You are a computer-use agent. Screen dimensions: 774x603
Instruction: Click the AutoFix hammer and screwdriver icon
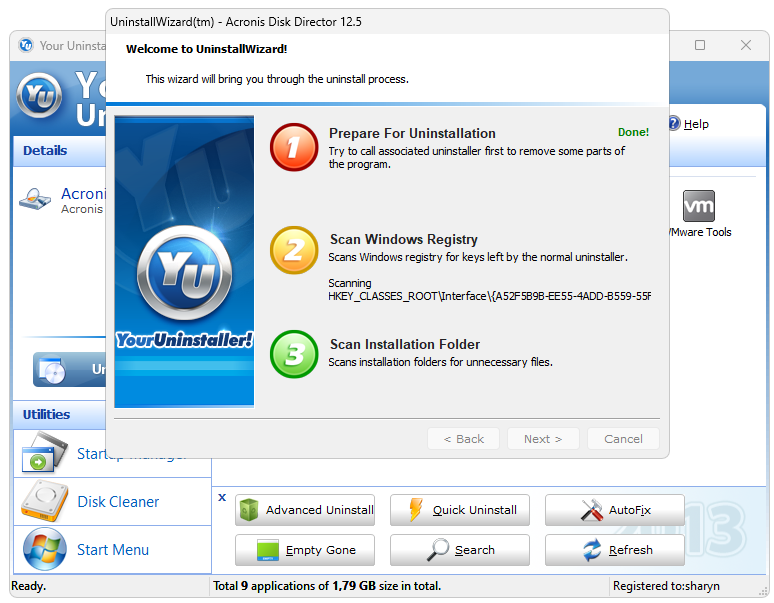(x=591, y=510)
